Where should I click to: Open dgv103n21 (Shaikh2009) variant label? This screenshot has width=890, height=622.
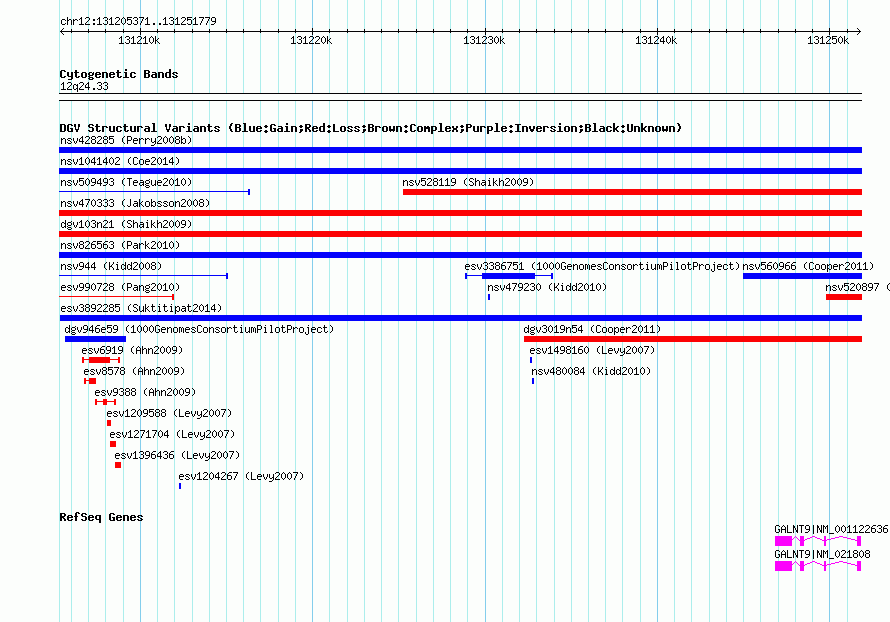(x=126, y=224)
